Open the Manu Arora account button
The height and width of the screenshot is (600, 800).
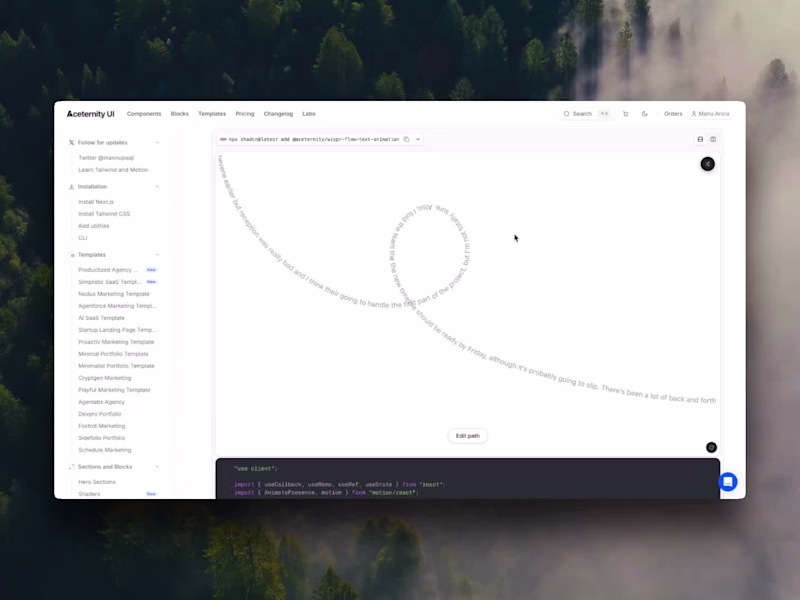[x=710, y=114]
